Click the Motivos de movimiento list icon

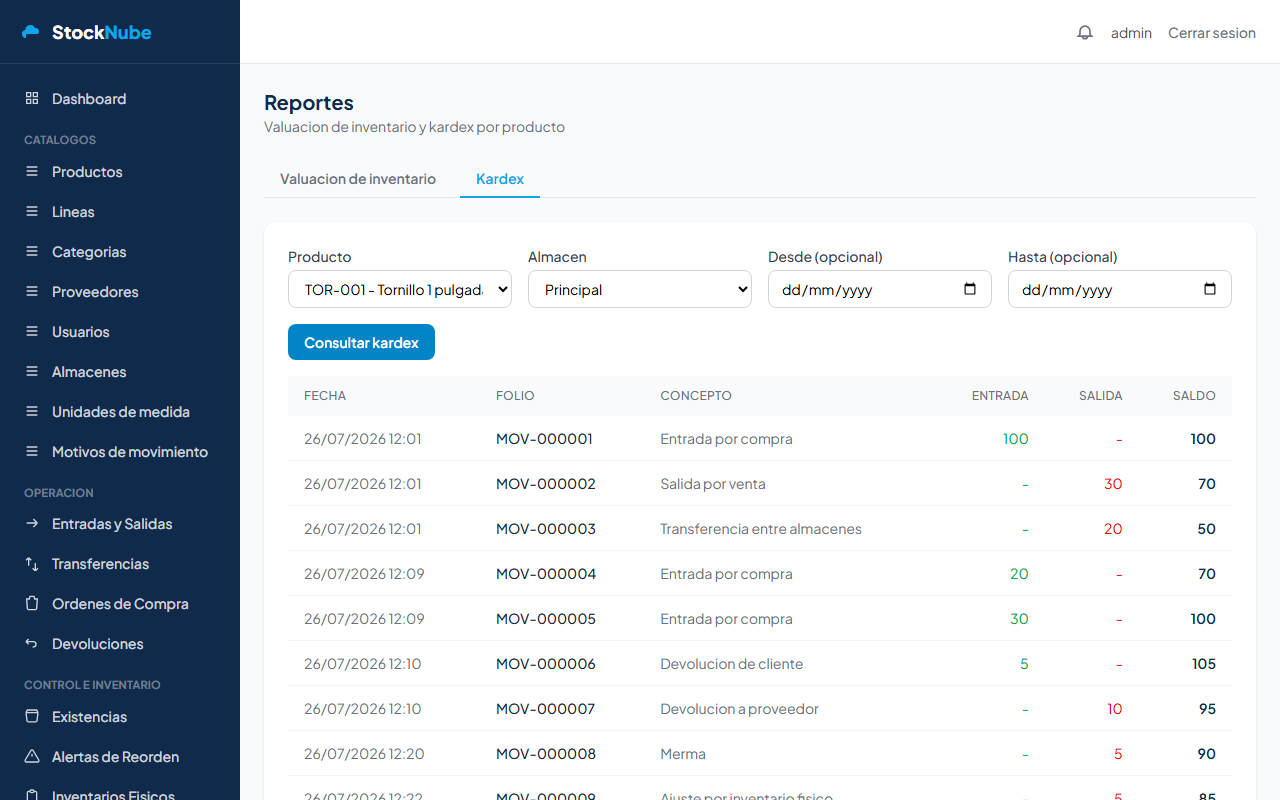coord(32,452)
